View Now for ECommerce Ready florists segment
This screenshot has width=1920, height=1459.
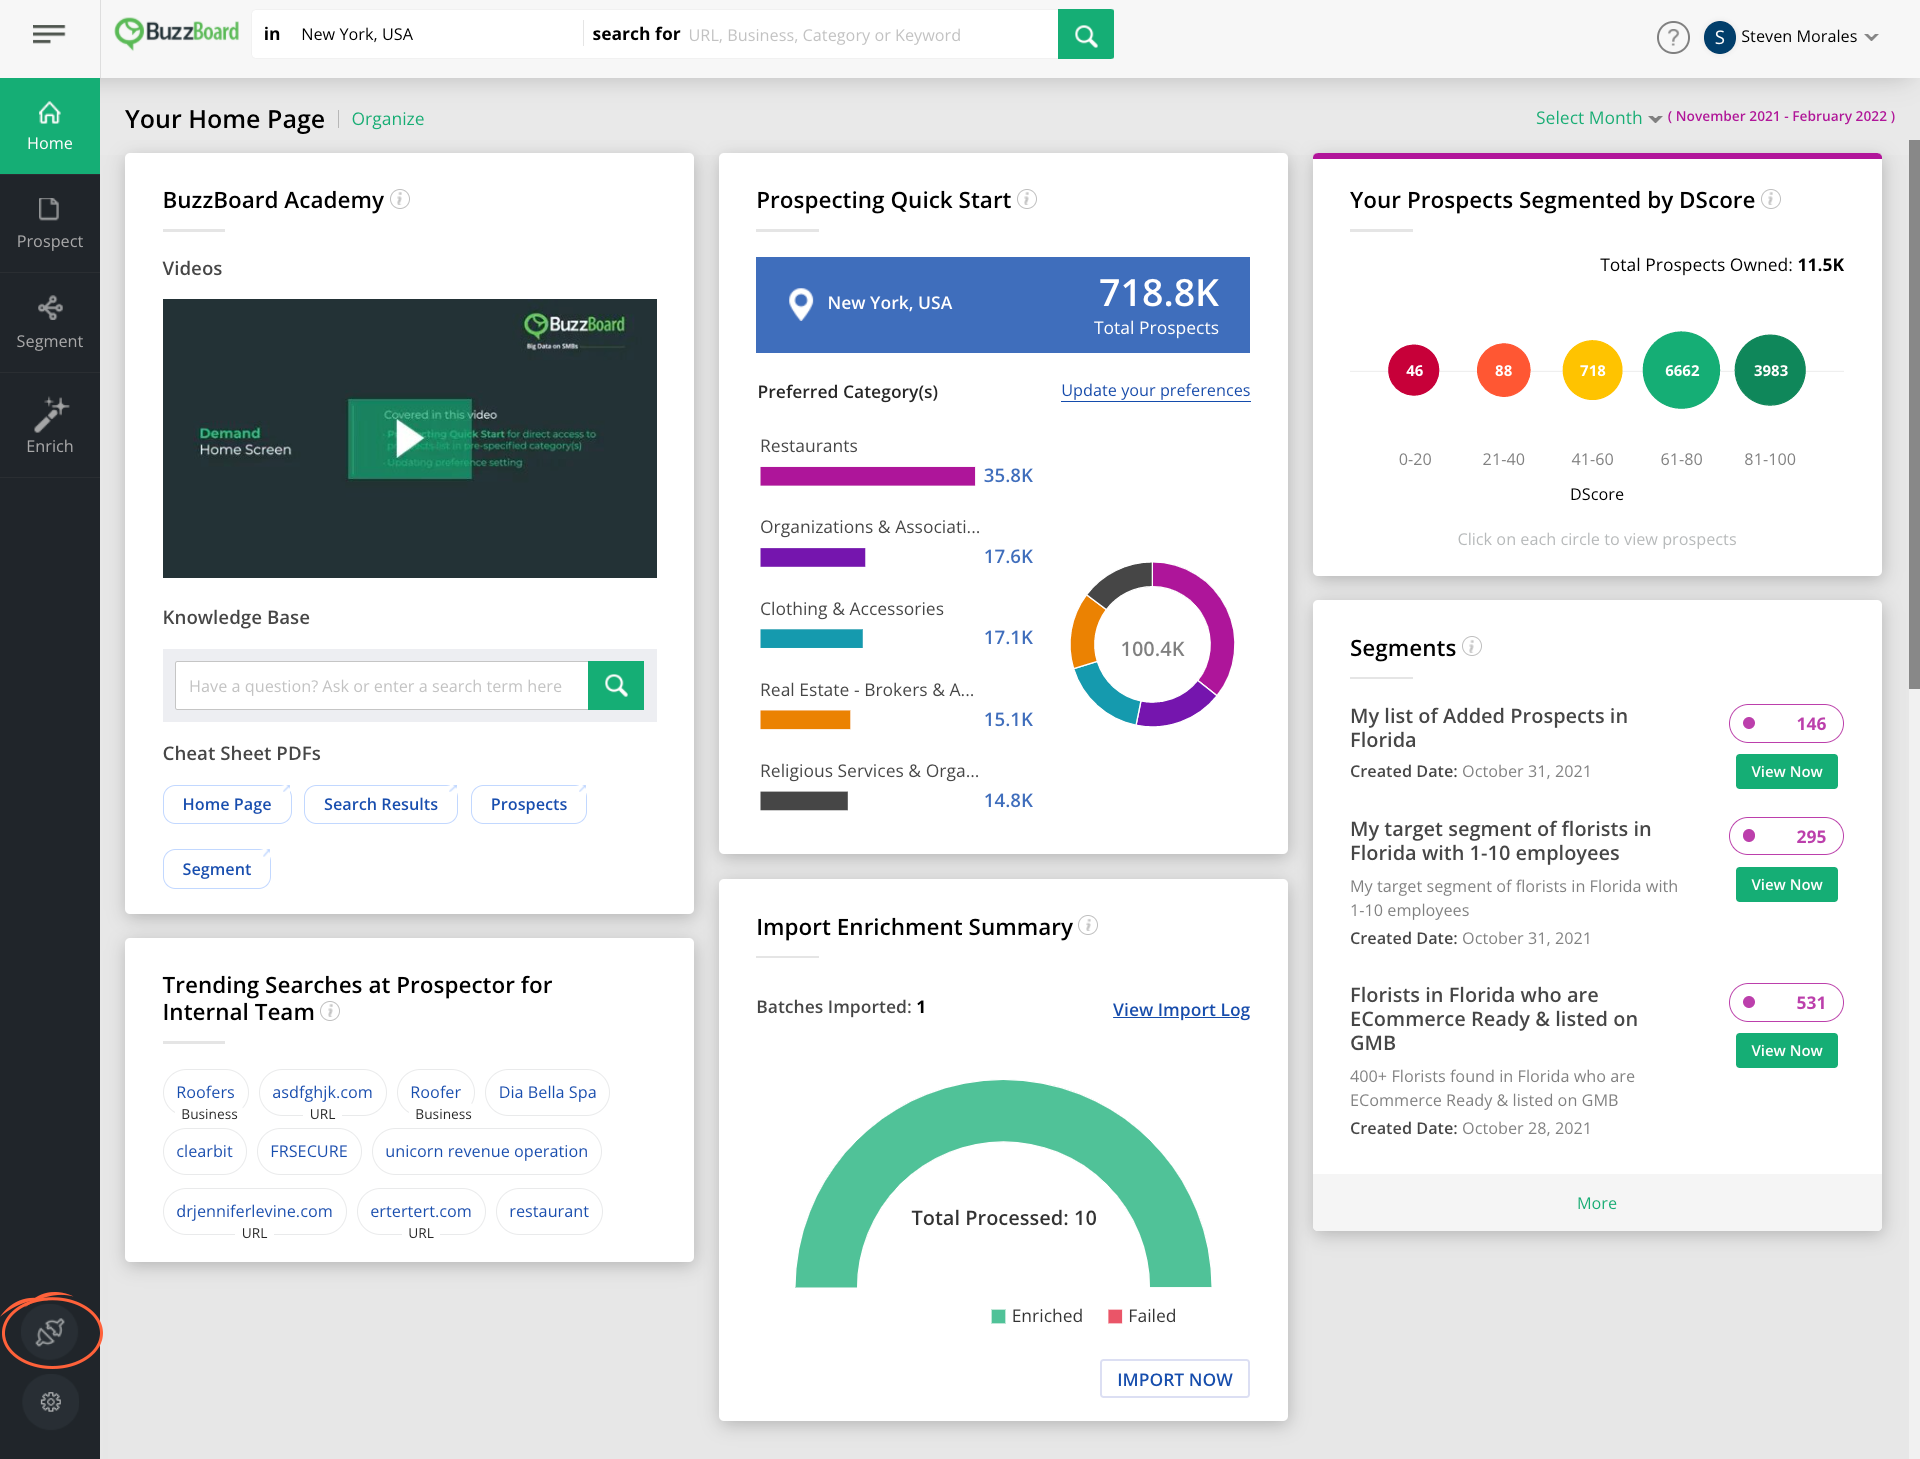(x=1786, y=1051)
